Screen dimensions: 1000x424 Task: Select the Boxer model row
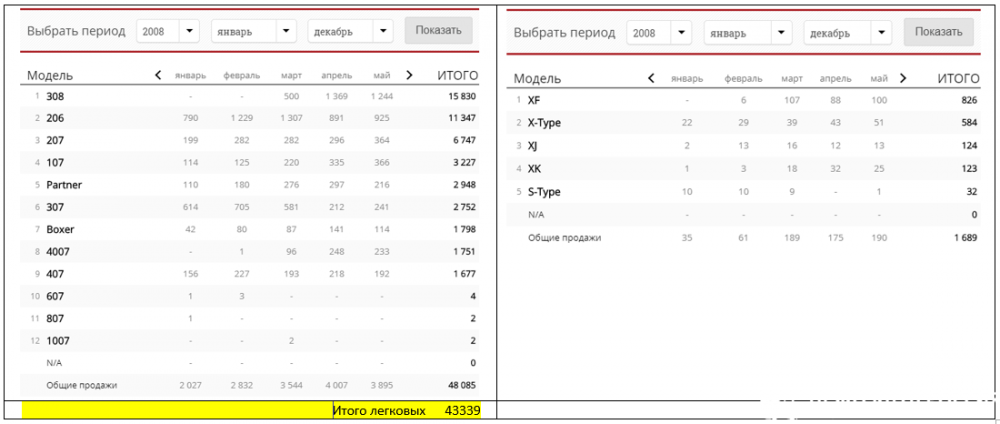click(60, 229)
